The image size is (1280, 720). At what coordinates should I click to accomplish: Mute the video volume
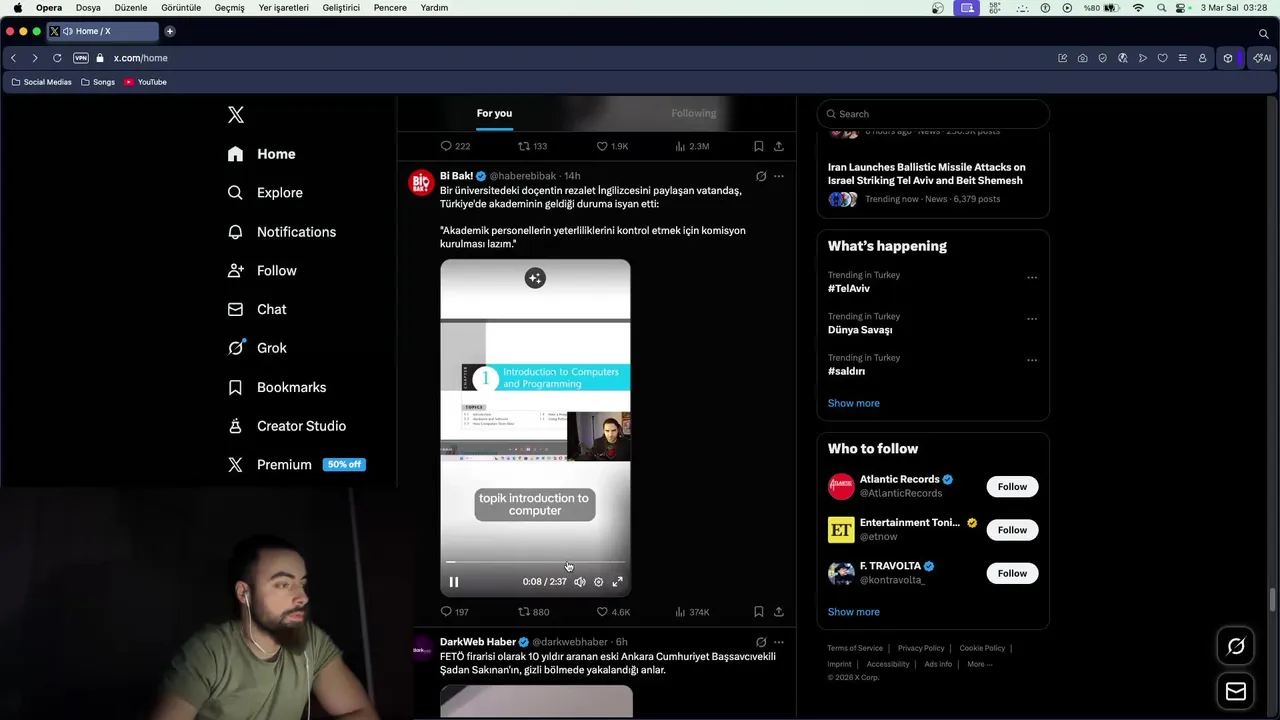click(x=580, y=582)
